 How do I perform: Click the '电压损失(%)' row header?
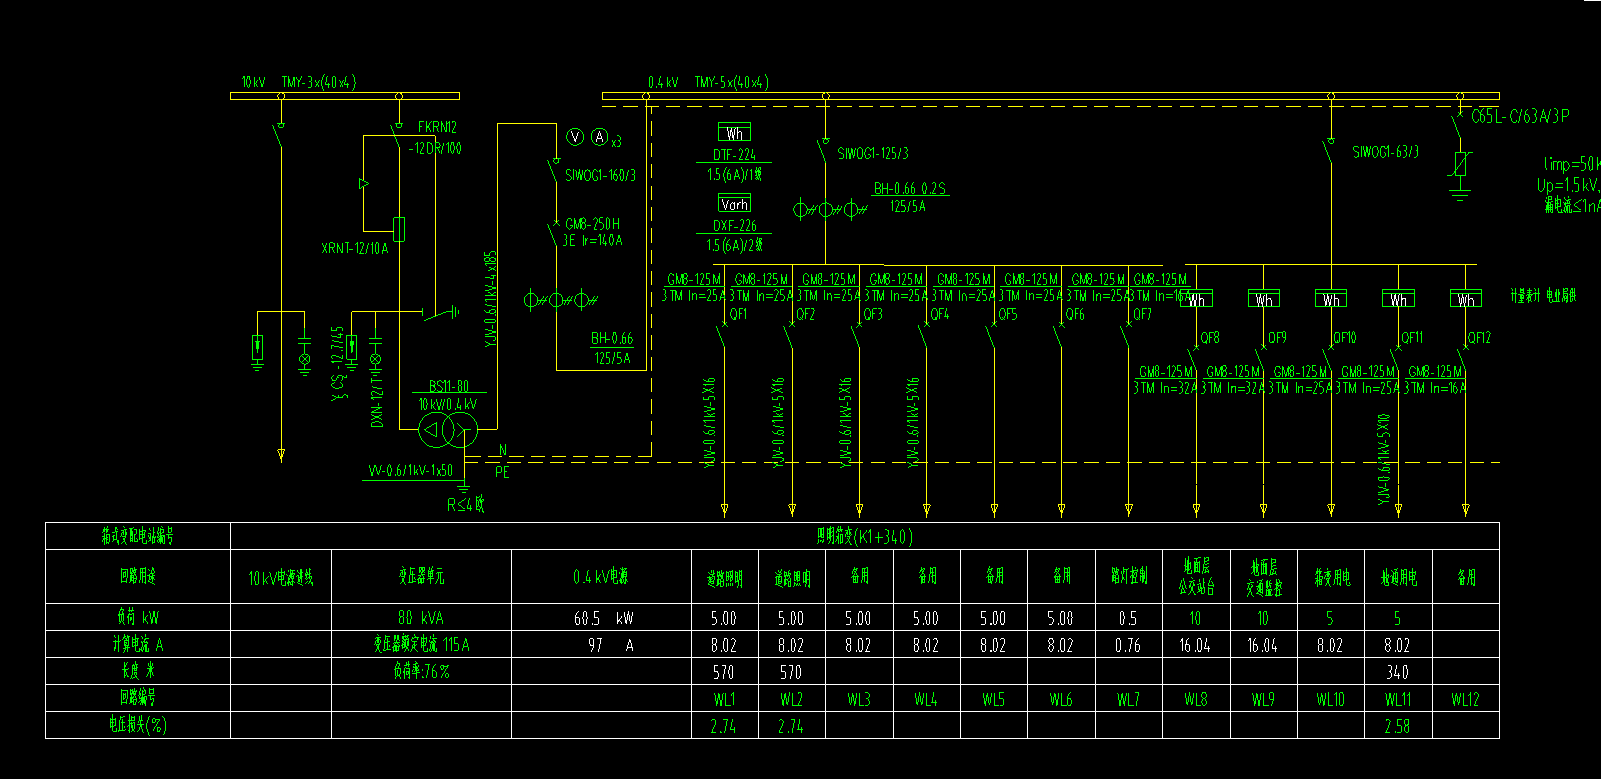138,725
